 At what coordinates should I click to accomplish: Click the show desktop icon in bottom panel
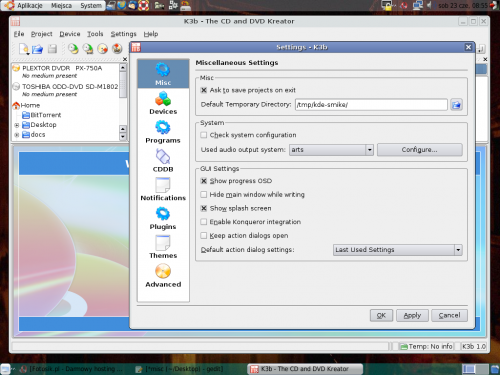[x=6, y=369]
